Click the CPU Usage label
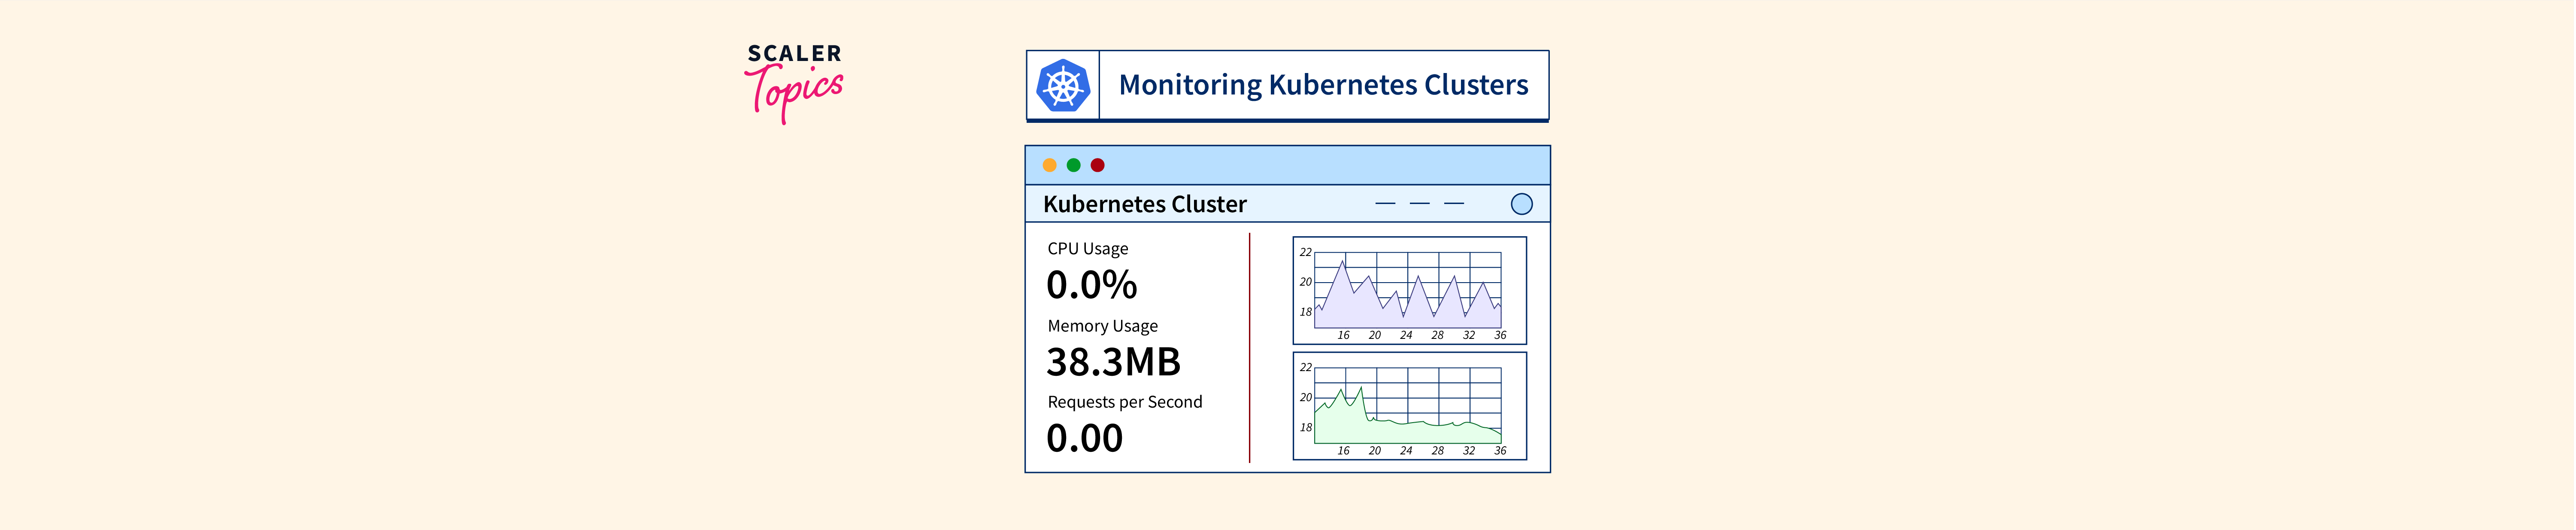The width and height of the screenshot is (2576, 530). click(1087, 248)
